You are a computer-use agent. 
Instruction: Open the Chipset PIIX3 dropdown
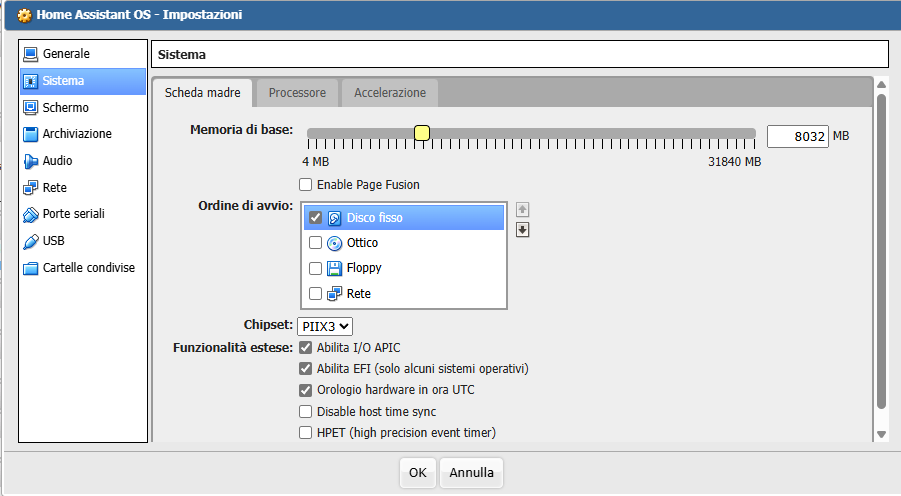coord(325,326)
